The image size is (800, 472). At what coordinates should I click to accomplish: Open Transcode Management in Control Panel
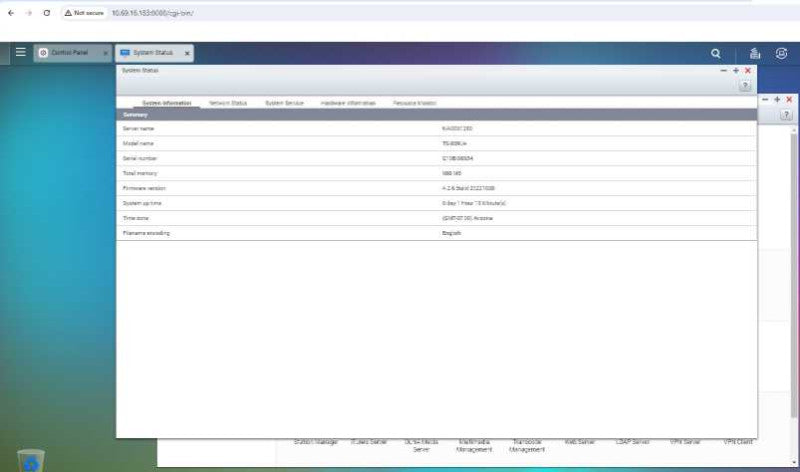[x=527, y=445]
